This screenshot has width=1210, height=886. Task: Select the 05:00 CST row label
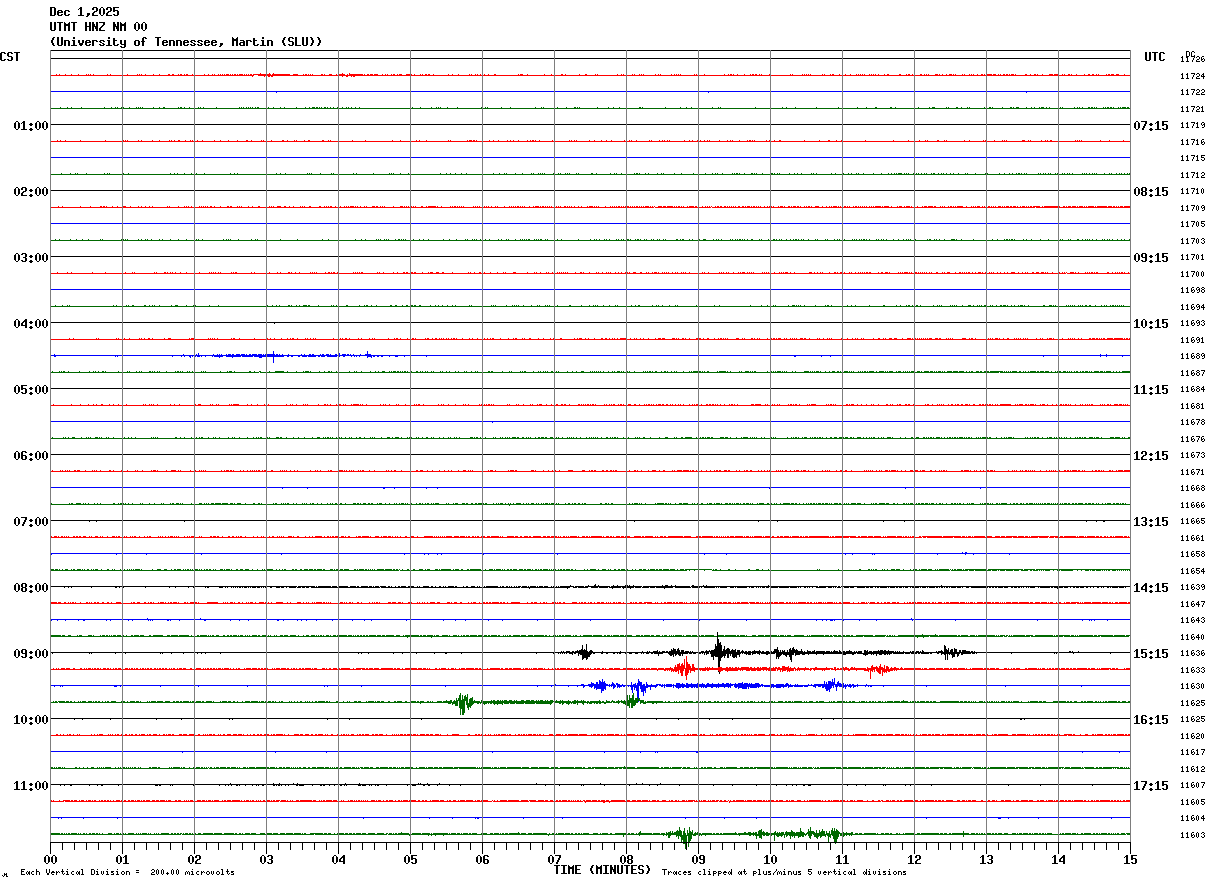[31, 390]
